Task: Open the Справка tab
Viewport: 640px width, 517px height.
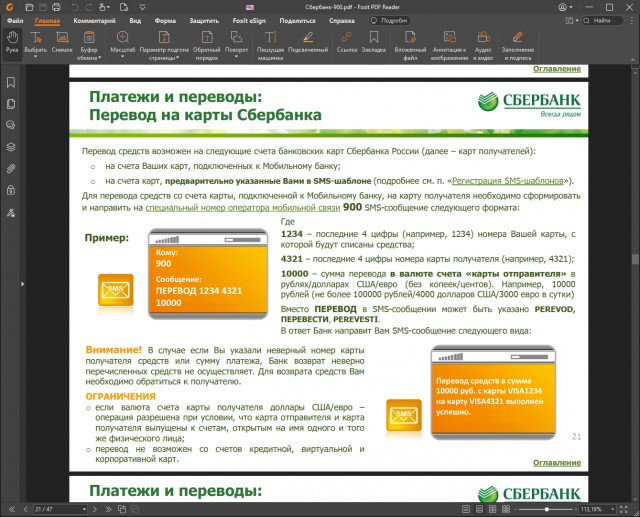Action: [342, 20]
